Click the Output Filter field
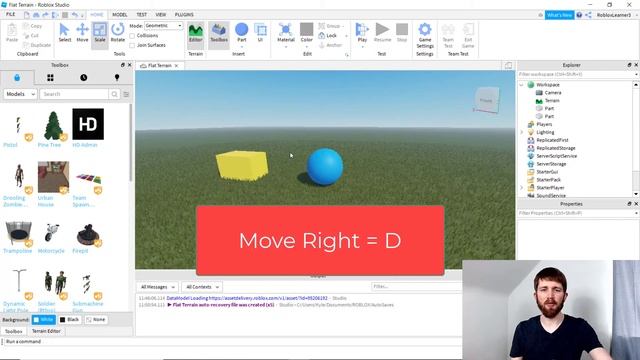 [x=416, y=287]
